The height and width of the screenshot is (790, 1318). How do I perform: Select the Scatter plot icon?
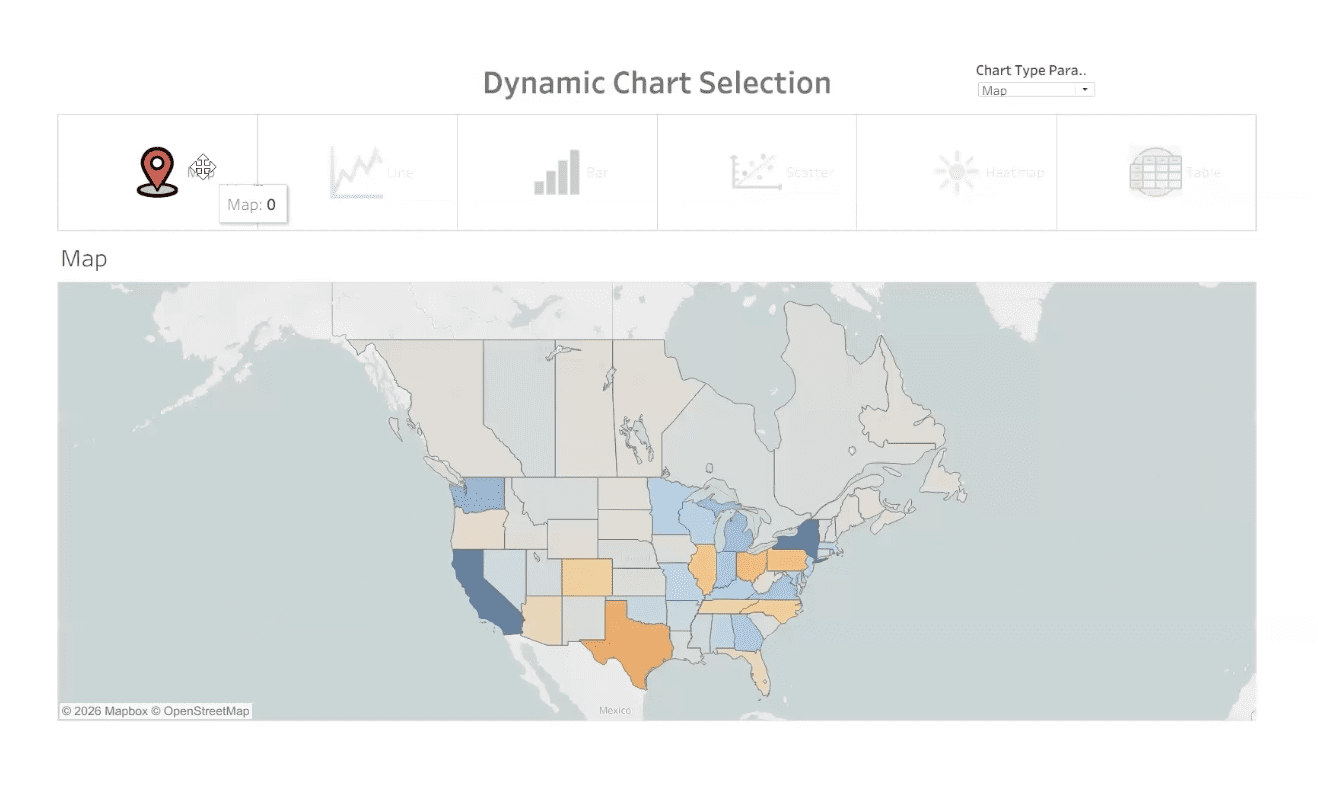757,170
